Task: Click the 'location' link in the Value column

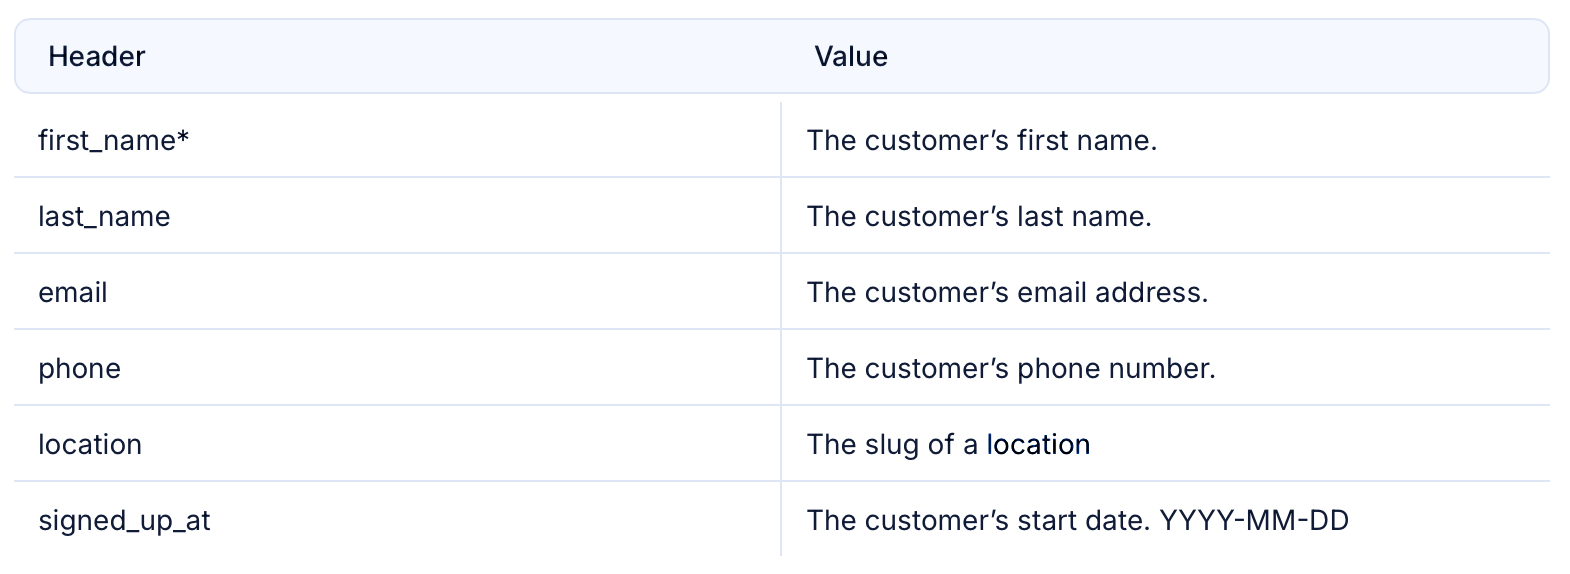Action: click(1038, 444)
